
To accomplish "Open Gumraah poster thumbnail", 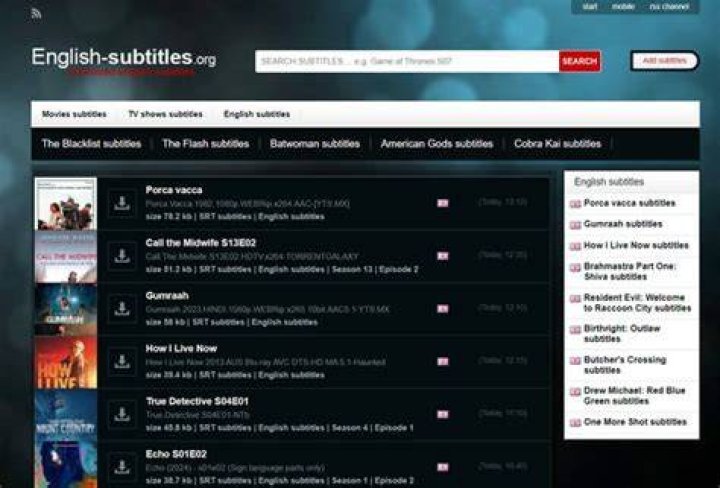I will tap(66, 309).
